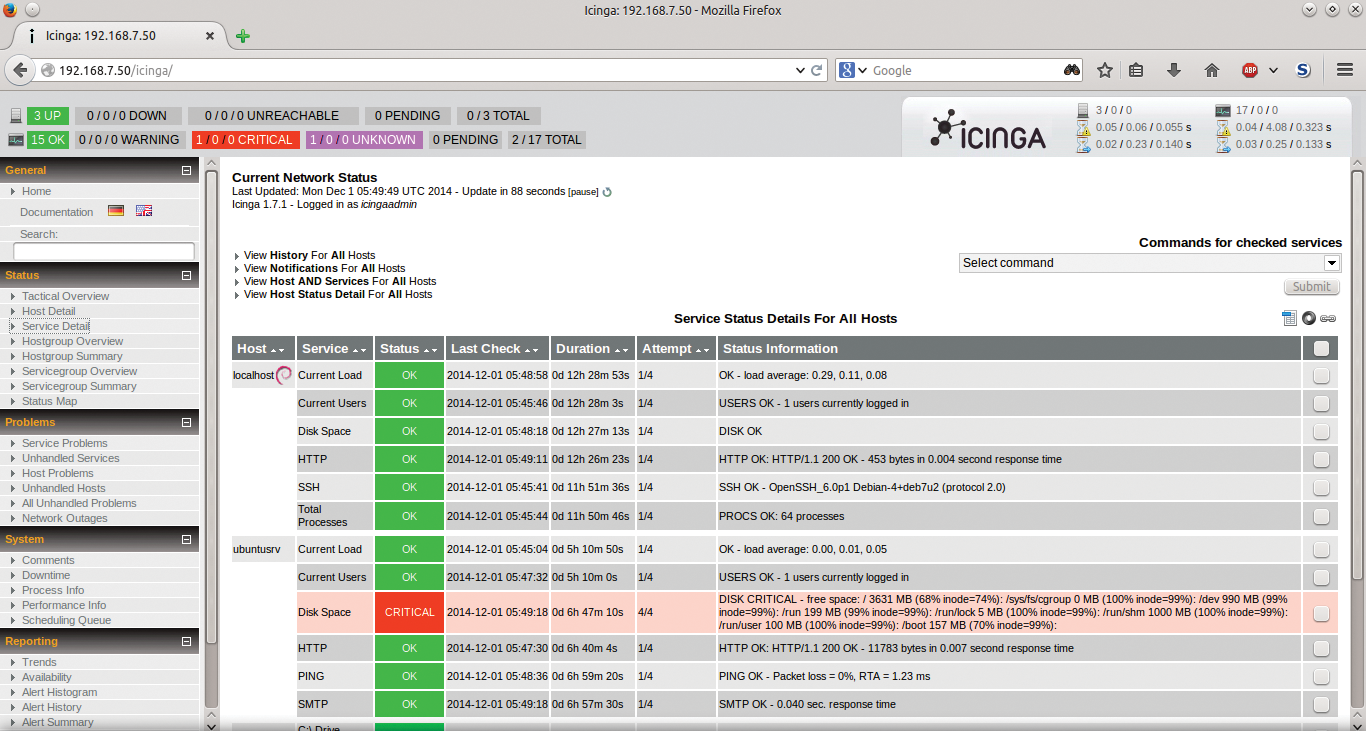Click the Submit button
1366x731 pixels.
click(x=1311, y=286)
